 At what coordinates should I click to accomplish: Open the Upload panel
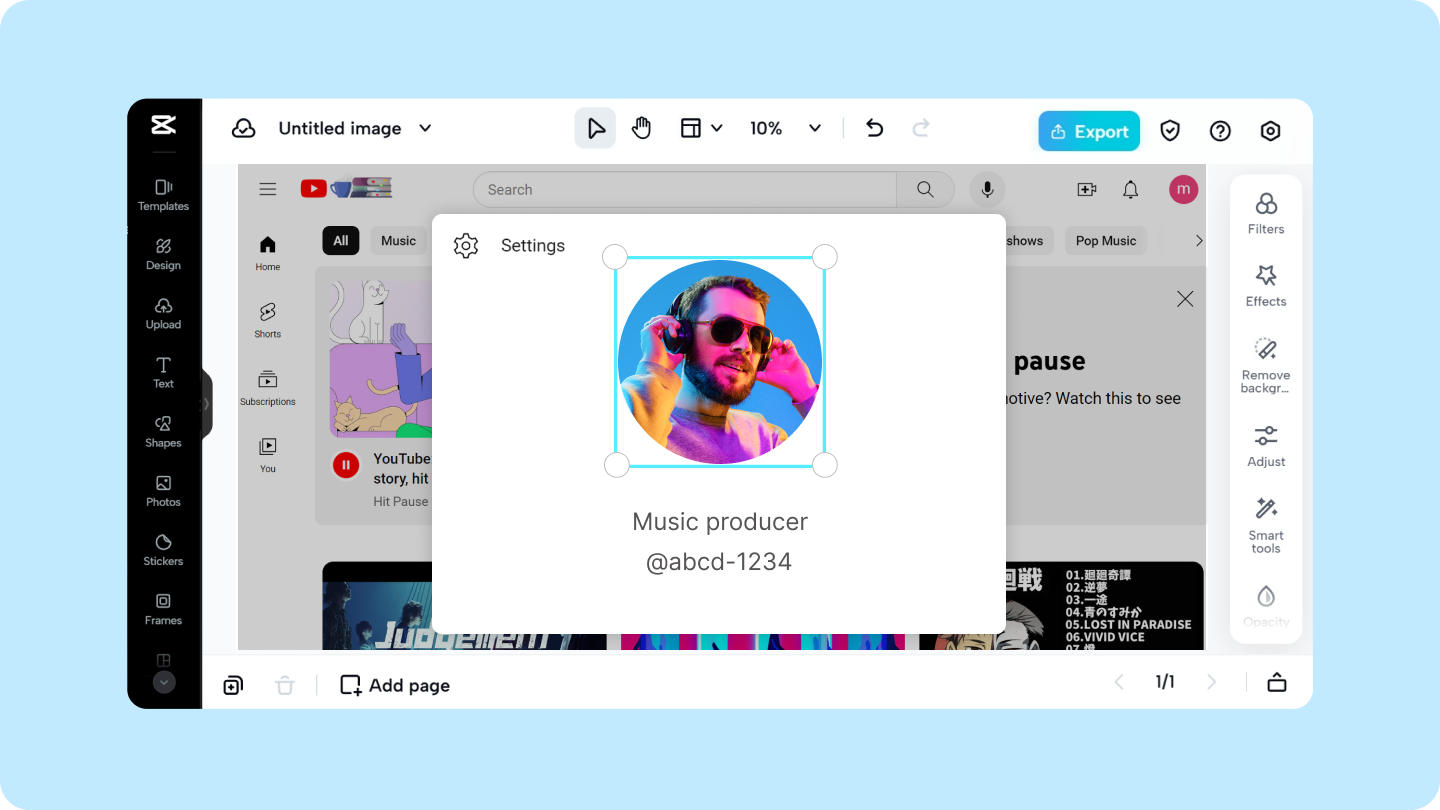163,313
